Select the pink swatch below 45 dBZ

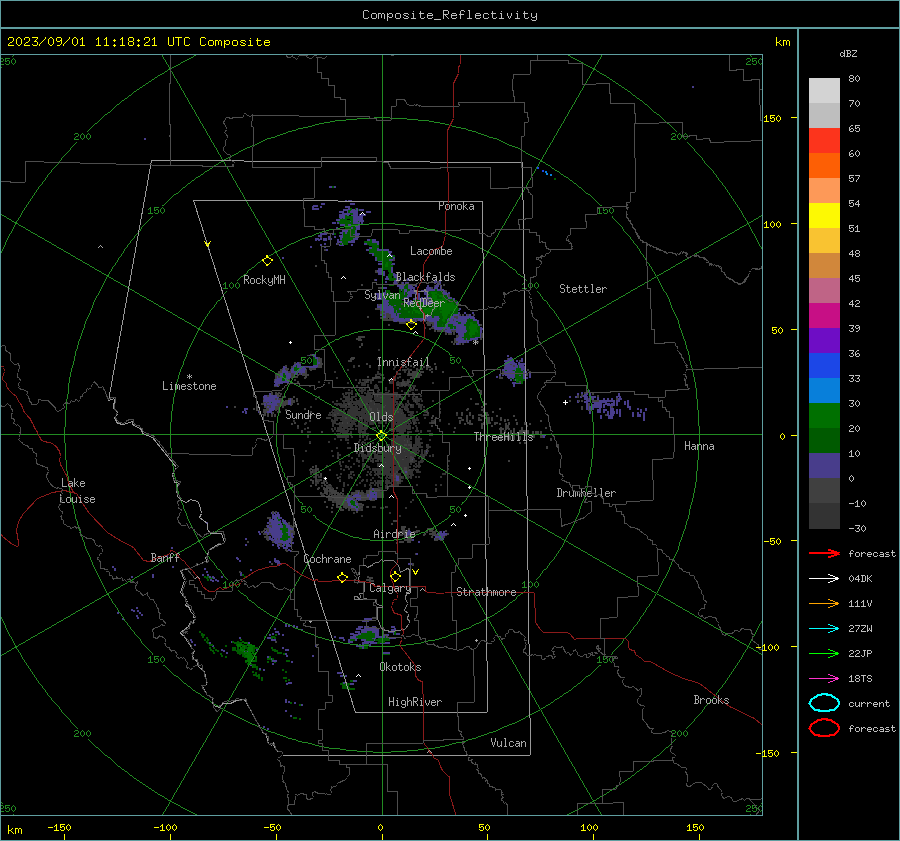coord(824,290)
